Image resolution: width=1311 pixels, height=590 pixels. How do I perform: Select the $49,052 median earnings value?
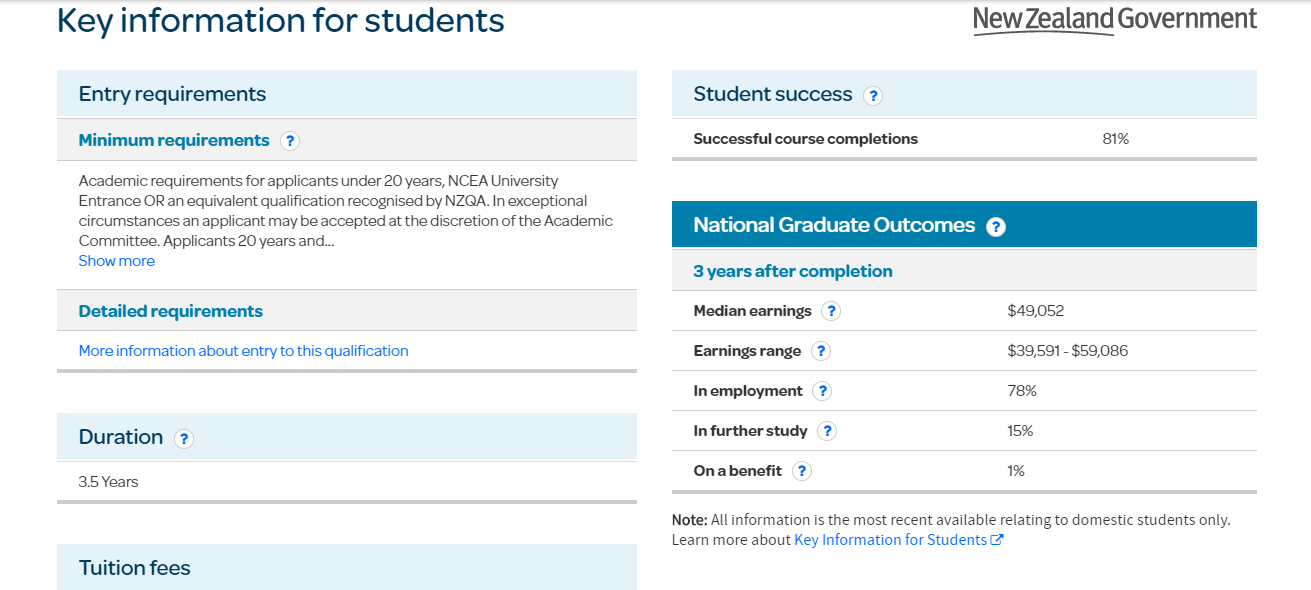pyautogui.click(x=1036, y=311)
